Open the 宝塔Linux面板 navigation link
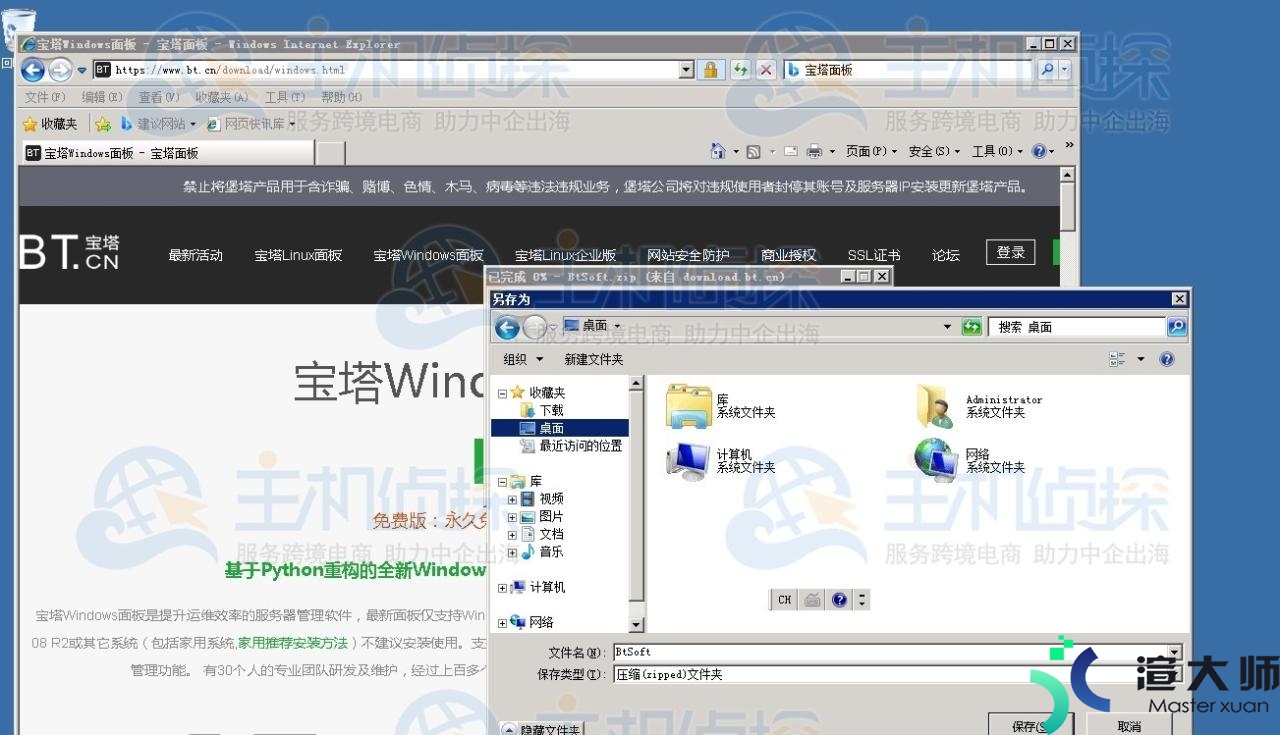 298,255
